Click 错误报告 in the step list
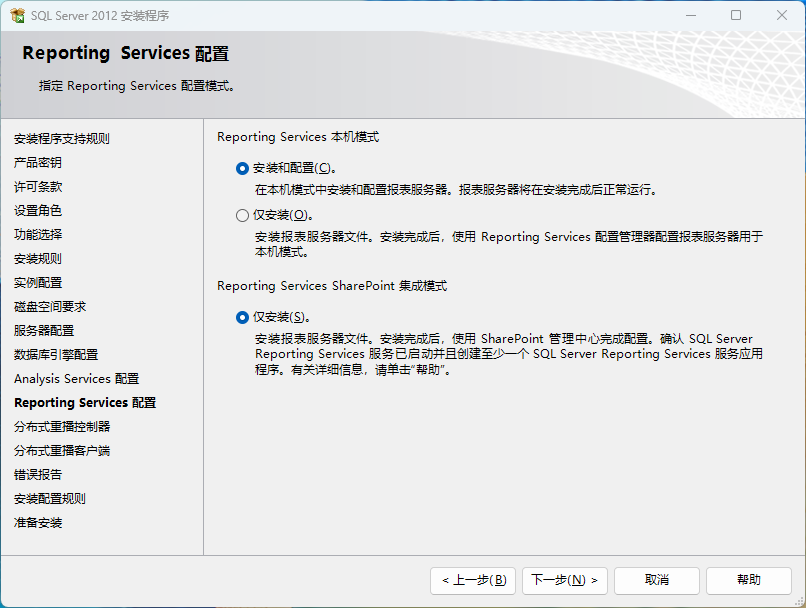This screenshot has width=806, height=608. tap(38, 475)
